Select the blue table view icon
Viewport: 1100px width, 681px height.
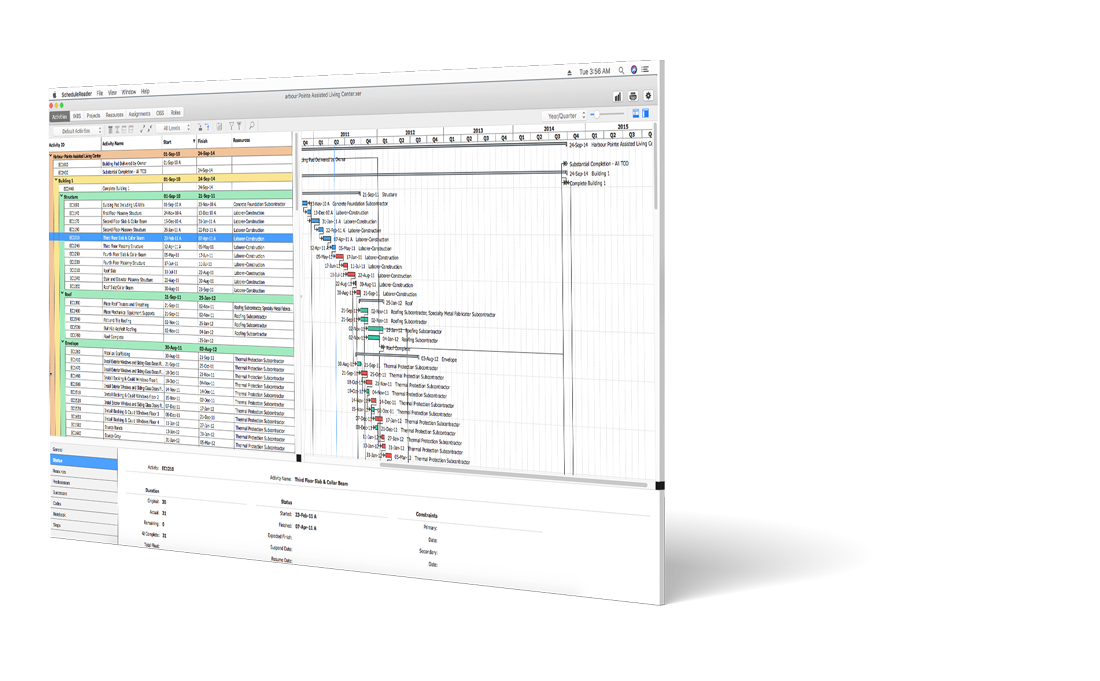(x=645, y=114)
